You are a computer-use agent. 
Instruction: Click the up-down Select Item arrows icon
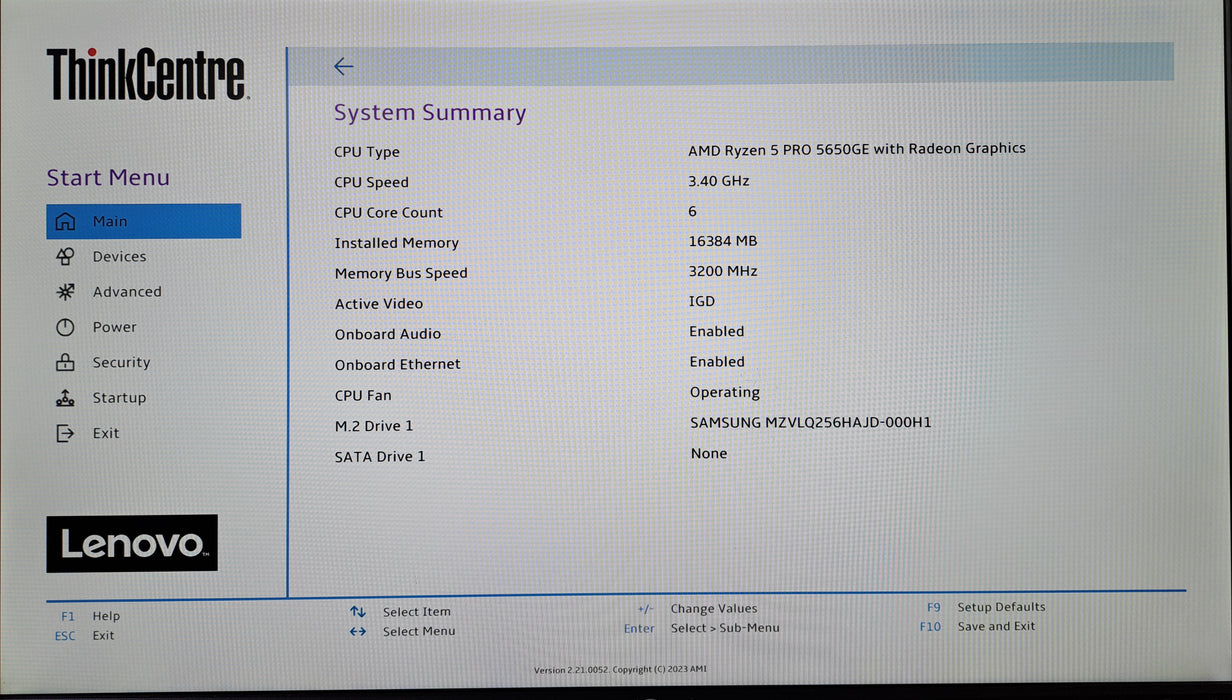pos(358,612)
